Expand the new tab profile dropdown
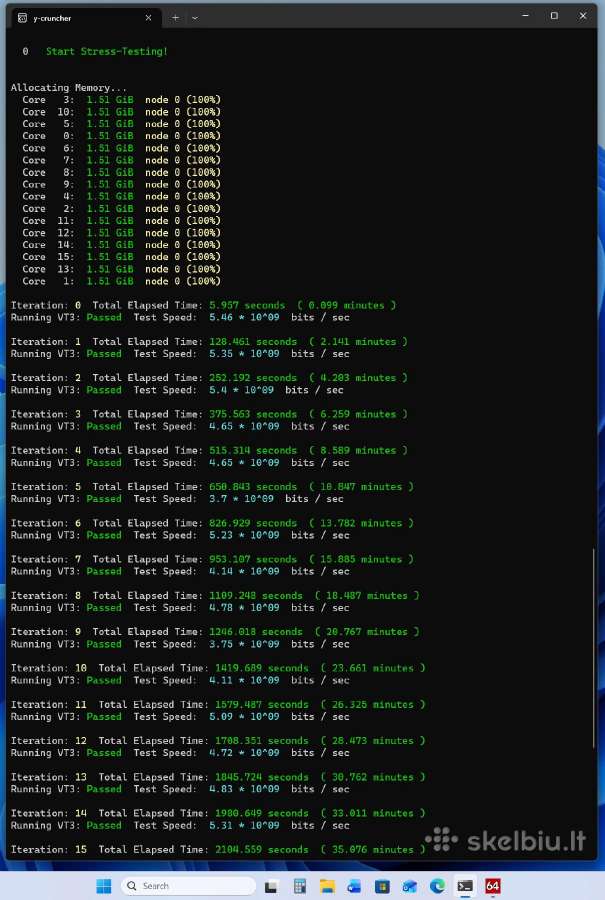Viewport: 605px width, 900px height. coord(195,18)
